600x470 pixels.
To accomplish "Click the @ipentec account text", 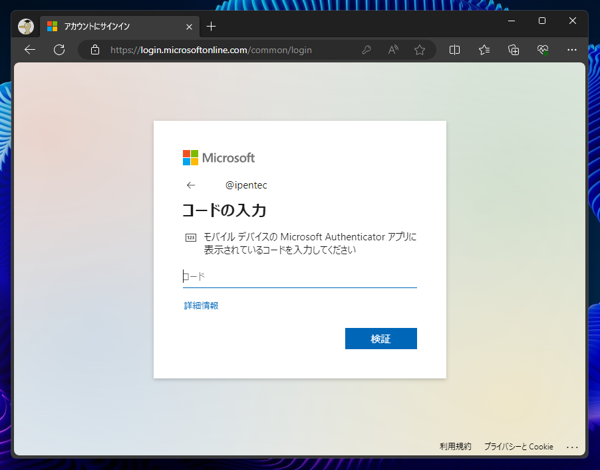I will (x=246, y=185).
